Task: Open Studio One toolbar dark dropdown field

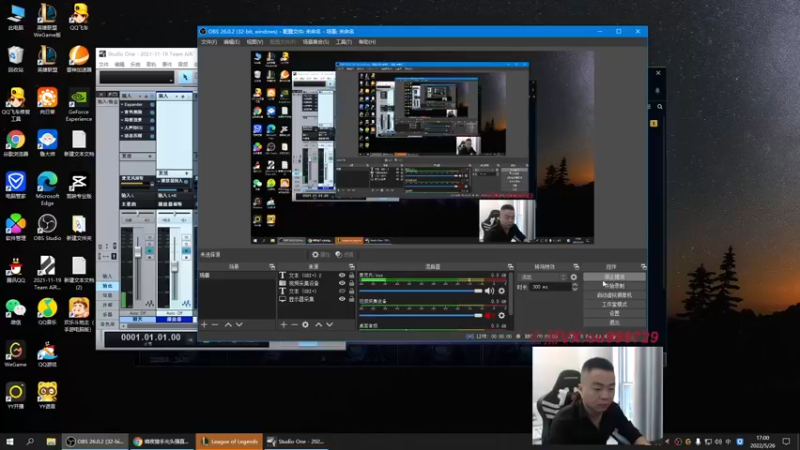Action: [x=136, y=77]
